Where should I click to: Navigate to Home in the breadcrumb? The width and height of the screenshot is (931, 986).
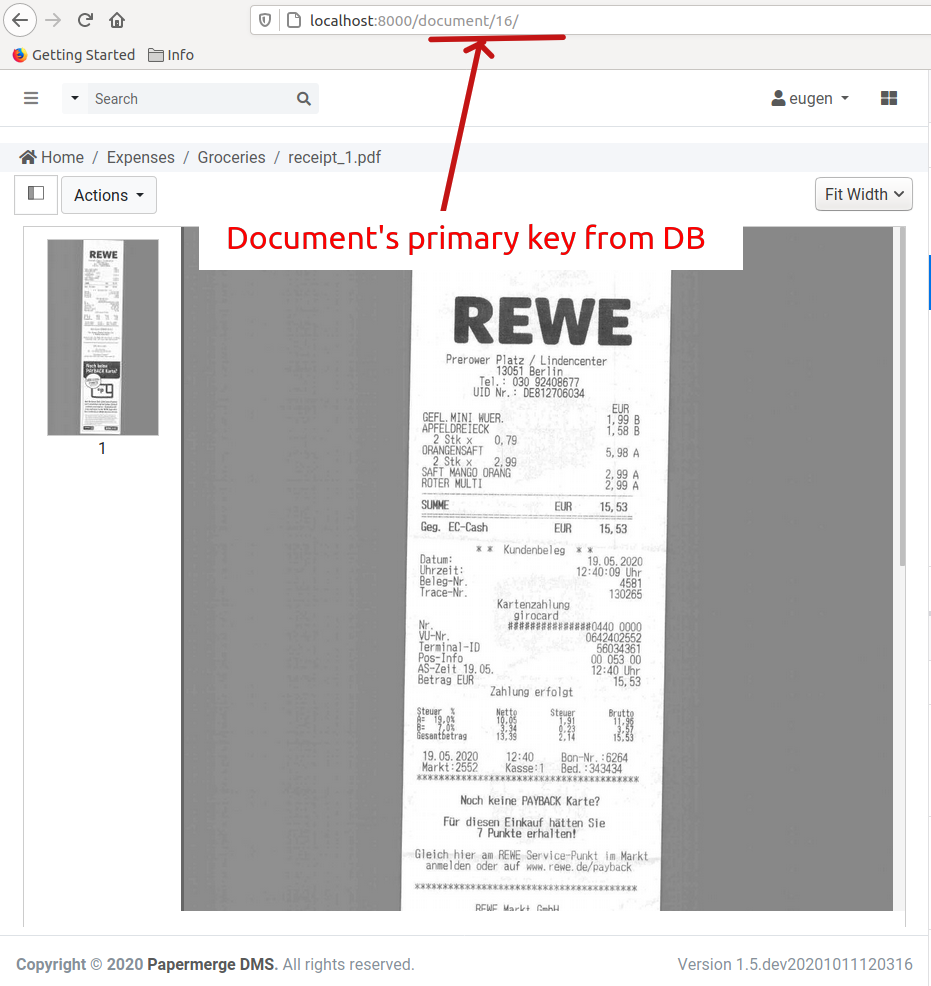tap(52, 157)
